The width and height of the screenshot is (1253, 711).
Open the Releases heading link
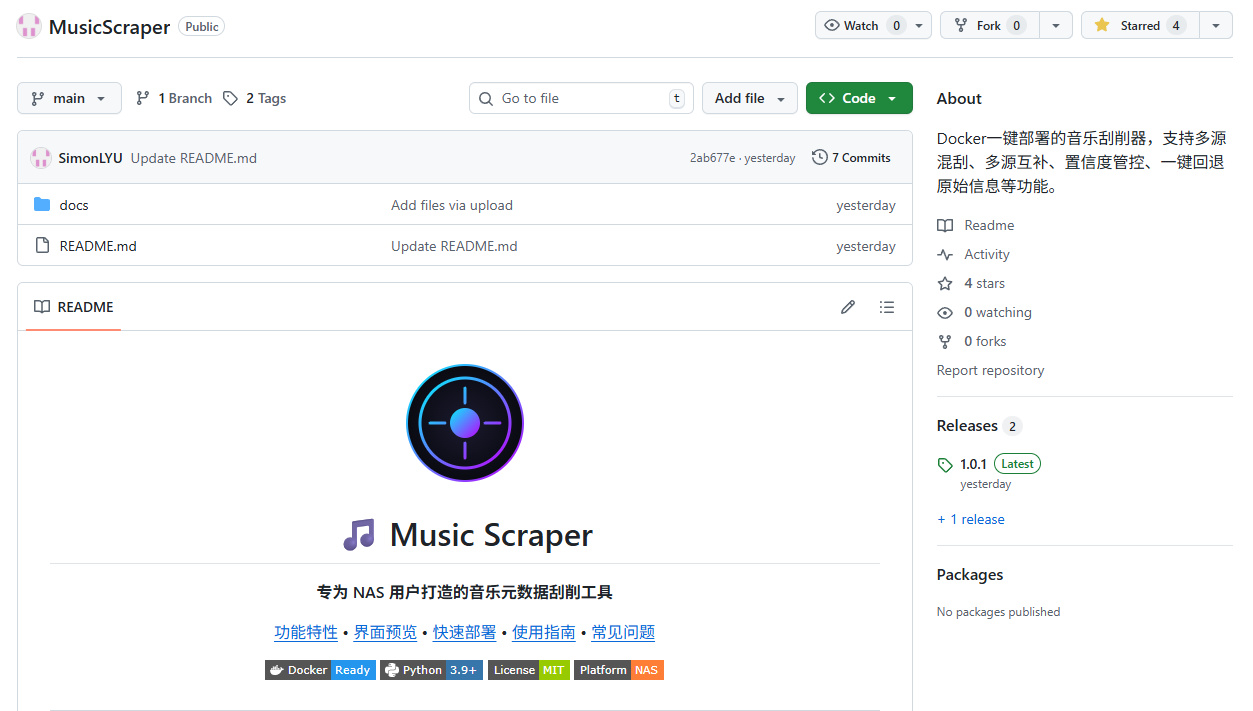click(x=967, y=426)
